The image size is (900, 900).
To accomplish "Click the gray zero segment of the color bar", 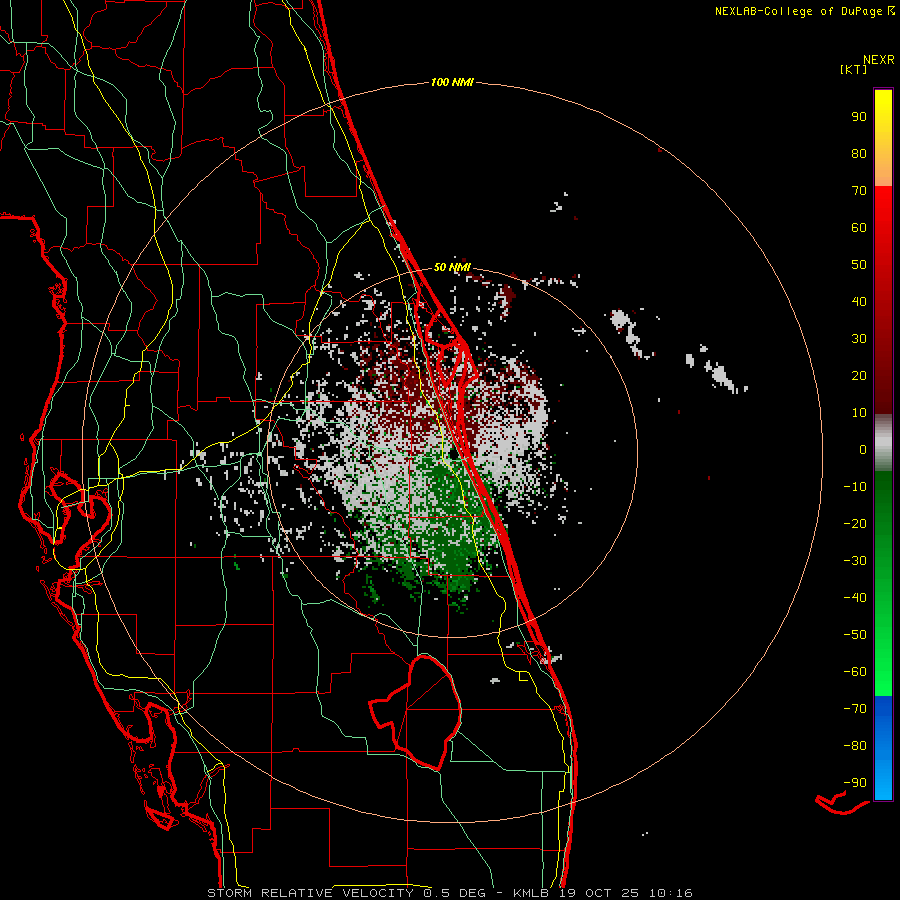I will point(883,443).
